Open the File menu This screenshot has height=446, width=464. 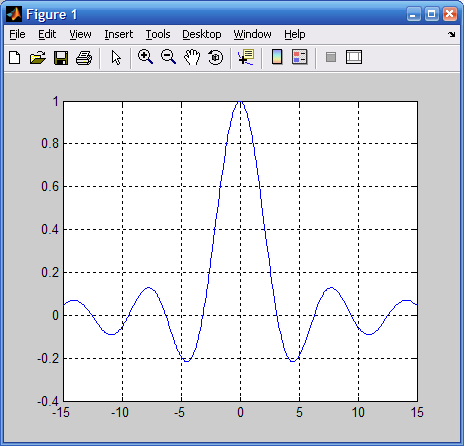click(x=17, y=34)
